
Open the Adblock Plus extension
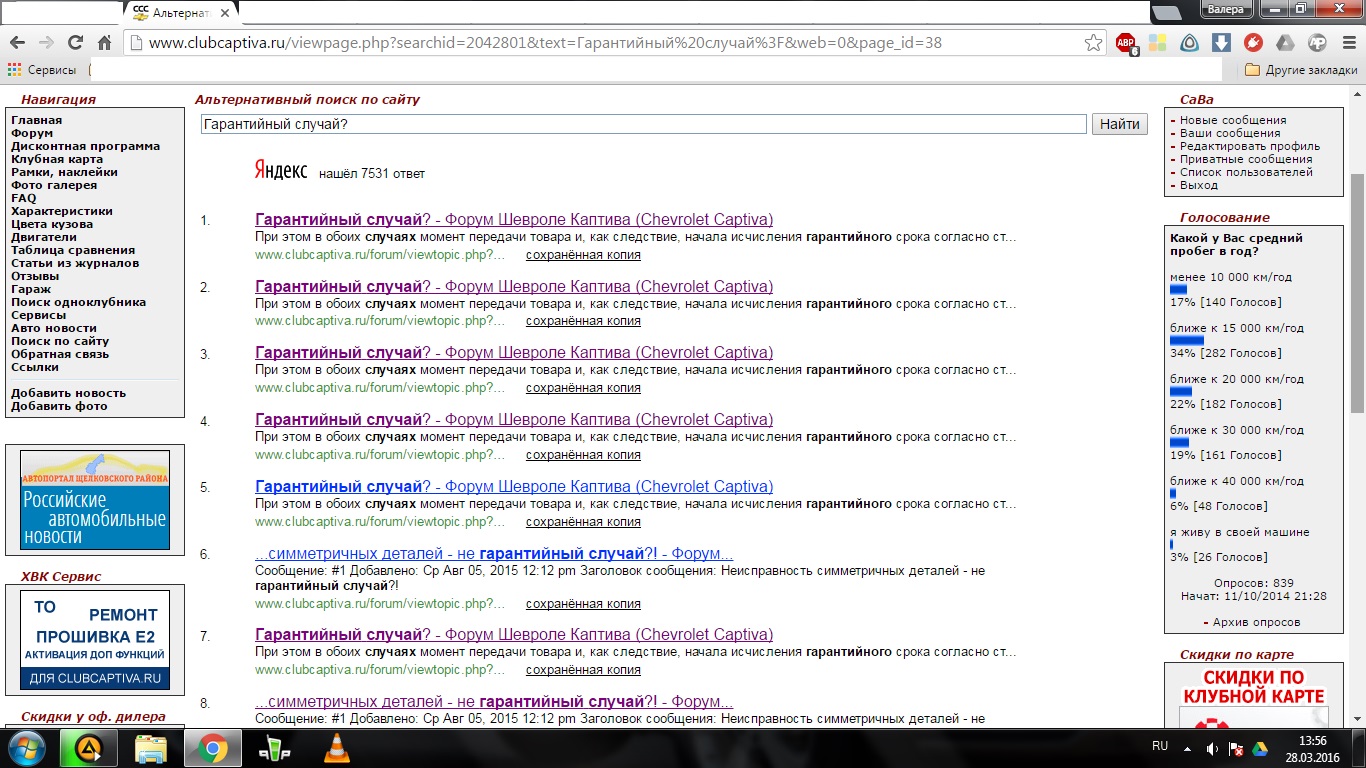point(1126,43)
